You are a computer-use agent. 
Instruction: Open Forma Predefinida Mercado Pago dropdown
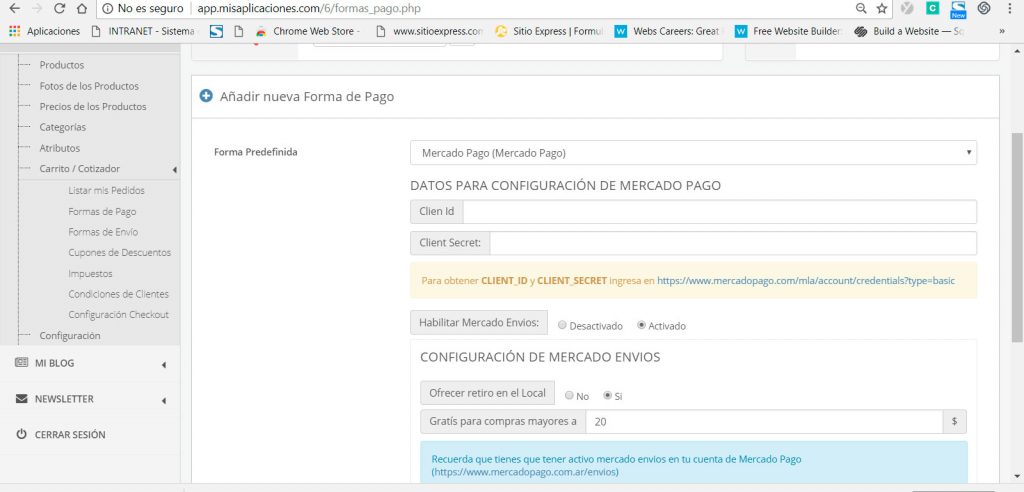694,153
